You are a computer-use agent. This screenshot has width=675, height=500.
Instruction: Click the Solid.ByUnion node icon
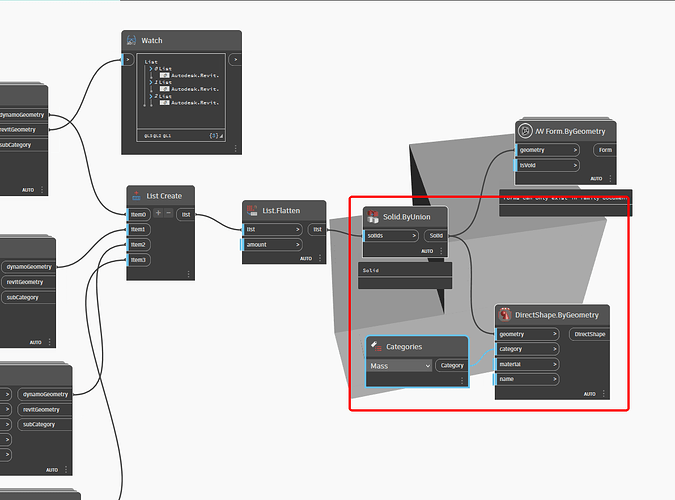[x=373, y=217]
